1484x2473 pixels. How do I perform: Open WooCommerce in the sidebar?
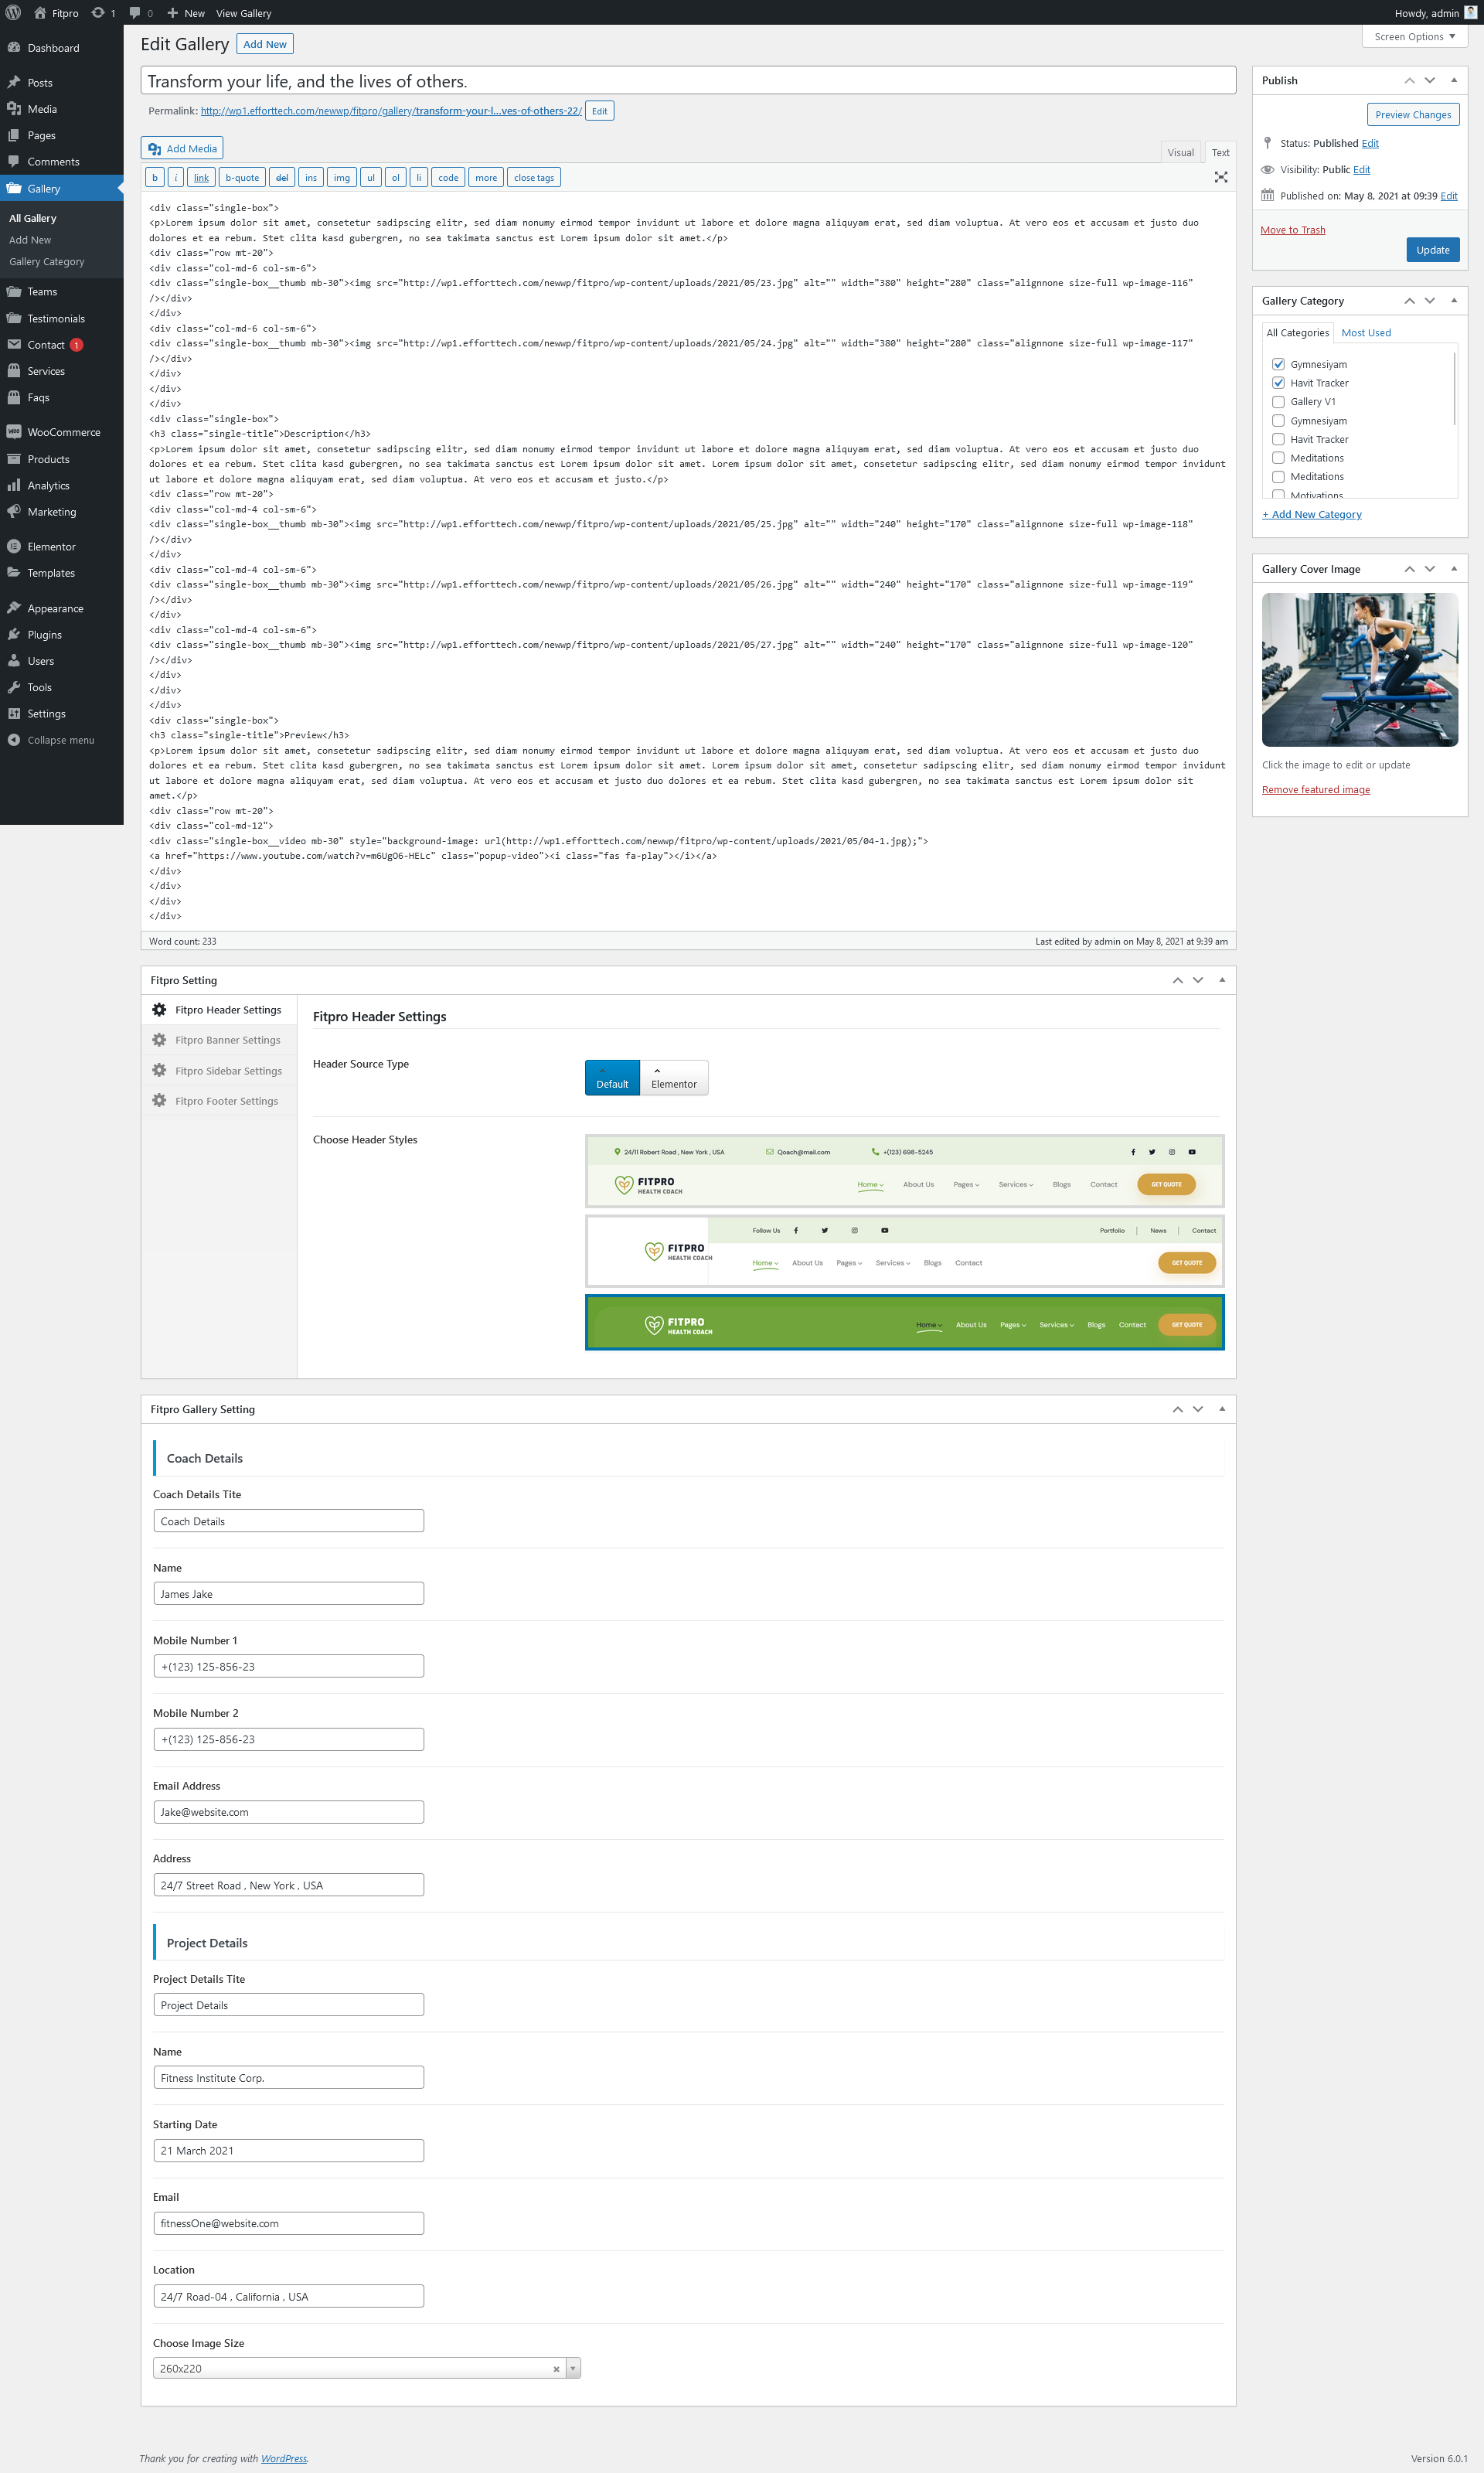63,432
